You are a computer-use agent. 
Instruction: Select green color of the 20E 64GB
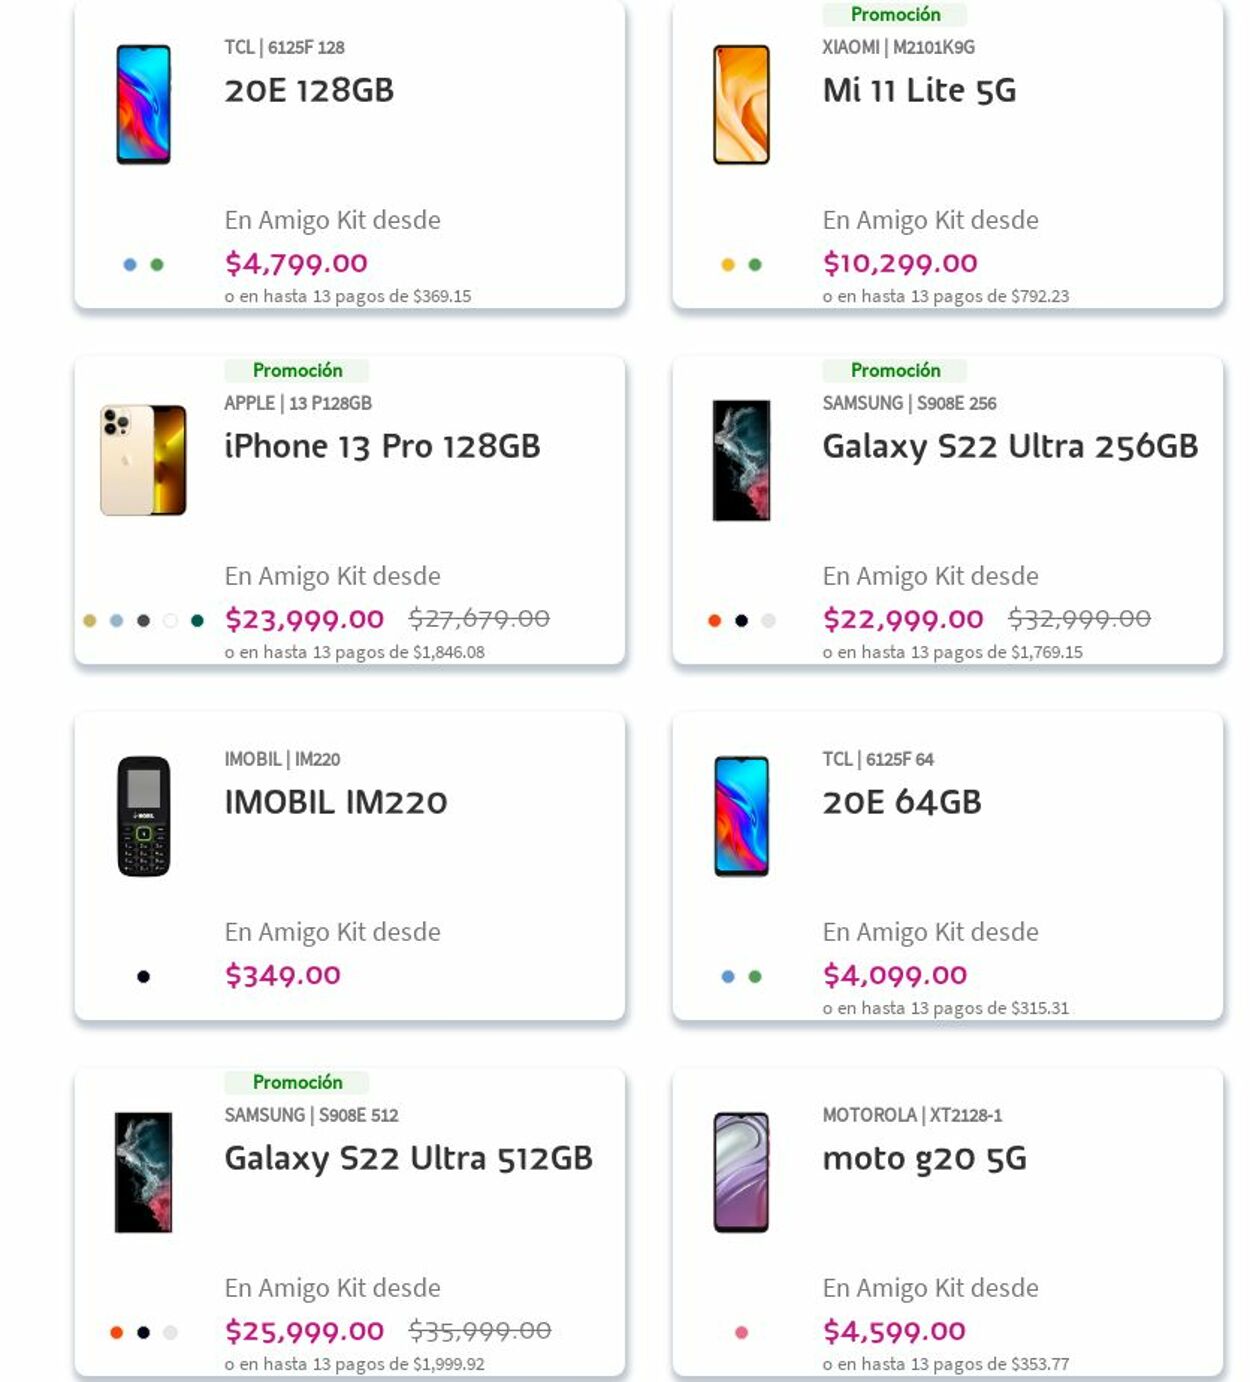755,977
